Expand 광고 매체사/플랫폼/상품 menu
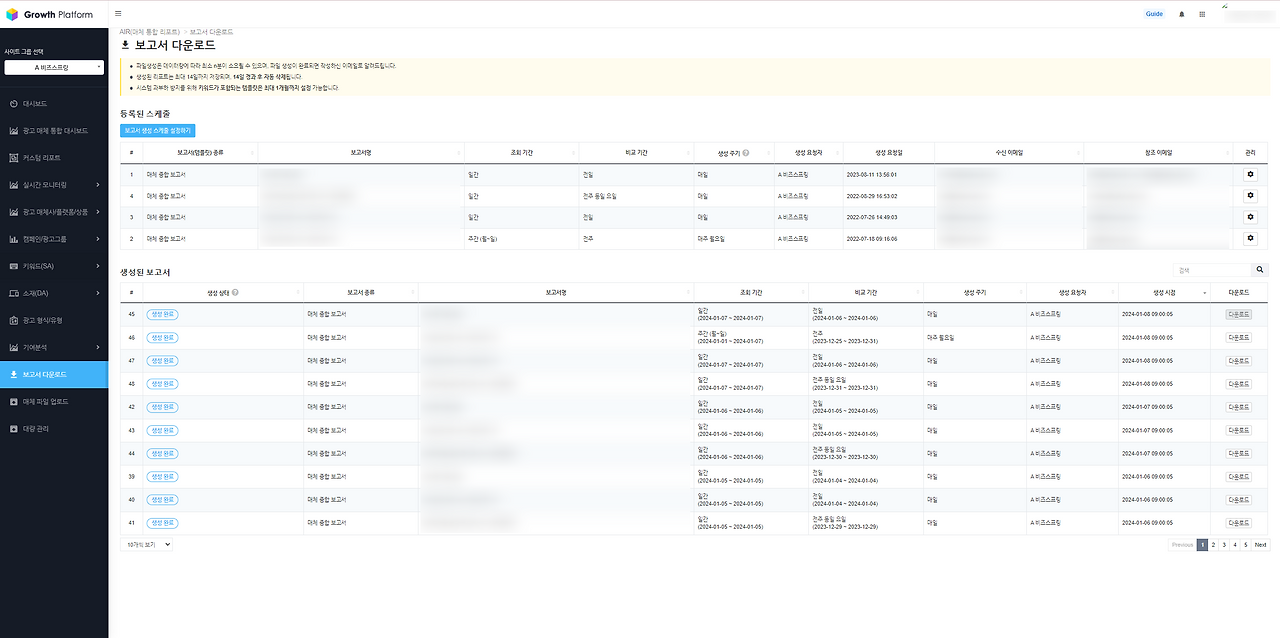 [x=54, y=211]
